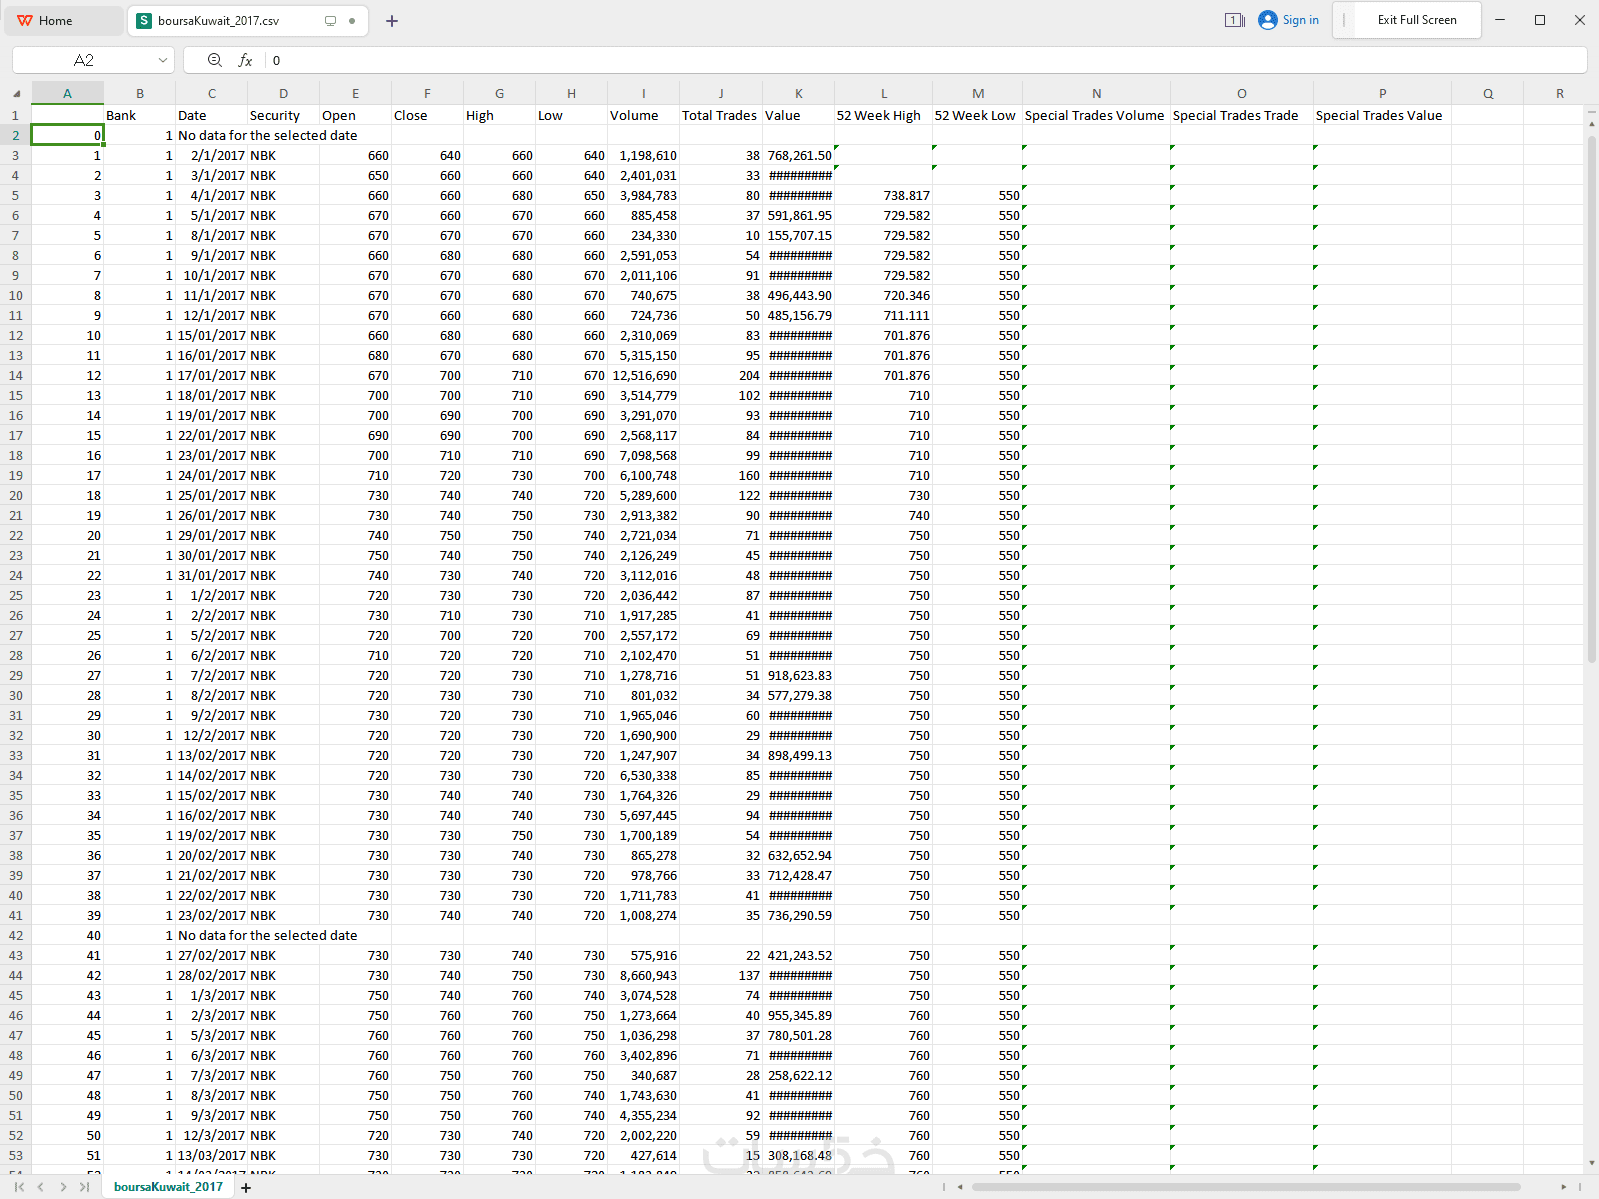Click the monitor icon on the csv tab

click(331, 20)
